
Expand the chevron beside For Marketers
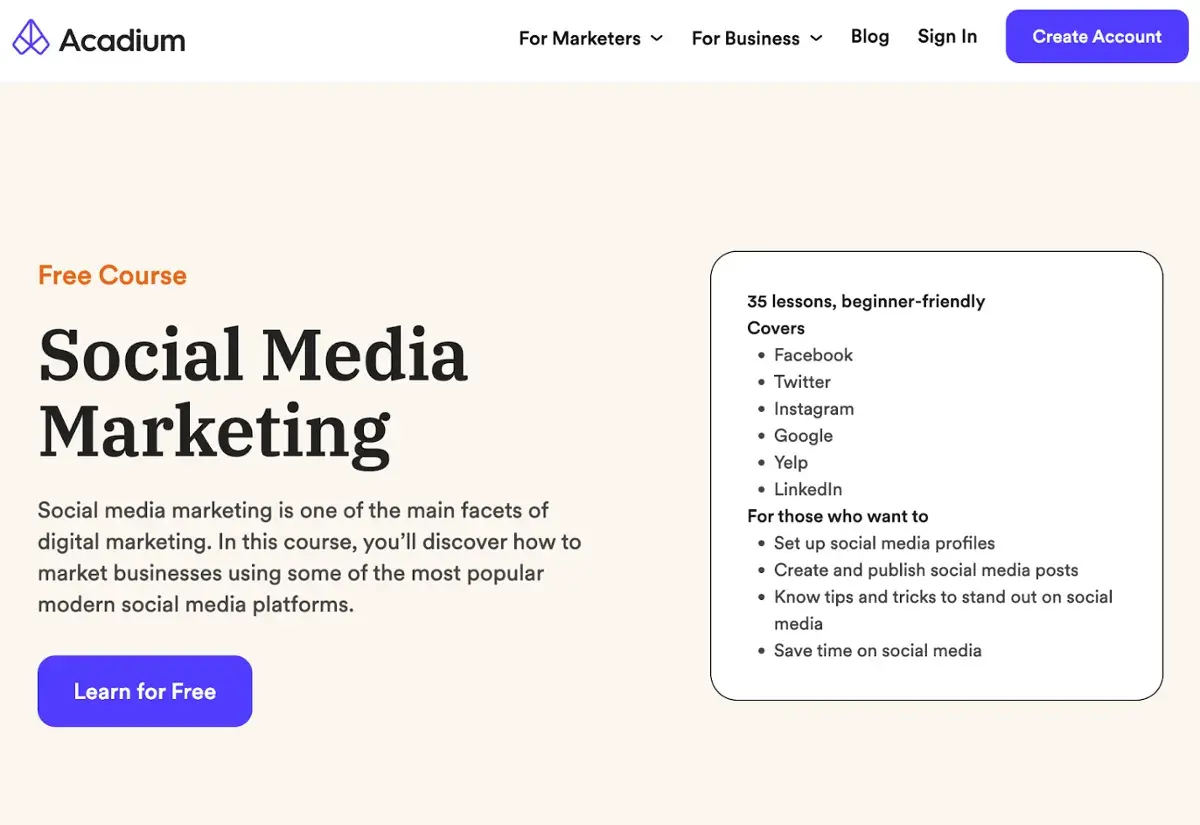coord(657,38)
